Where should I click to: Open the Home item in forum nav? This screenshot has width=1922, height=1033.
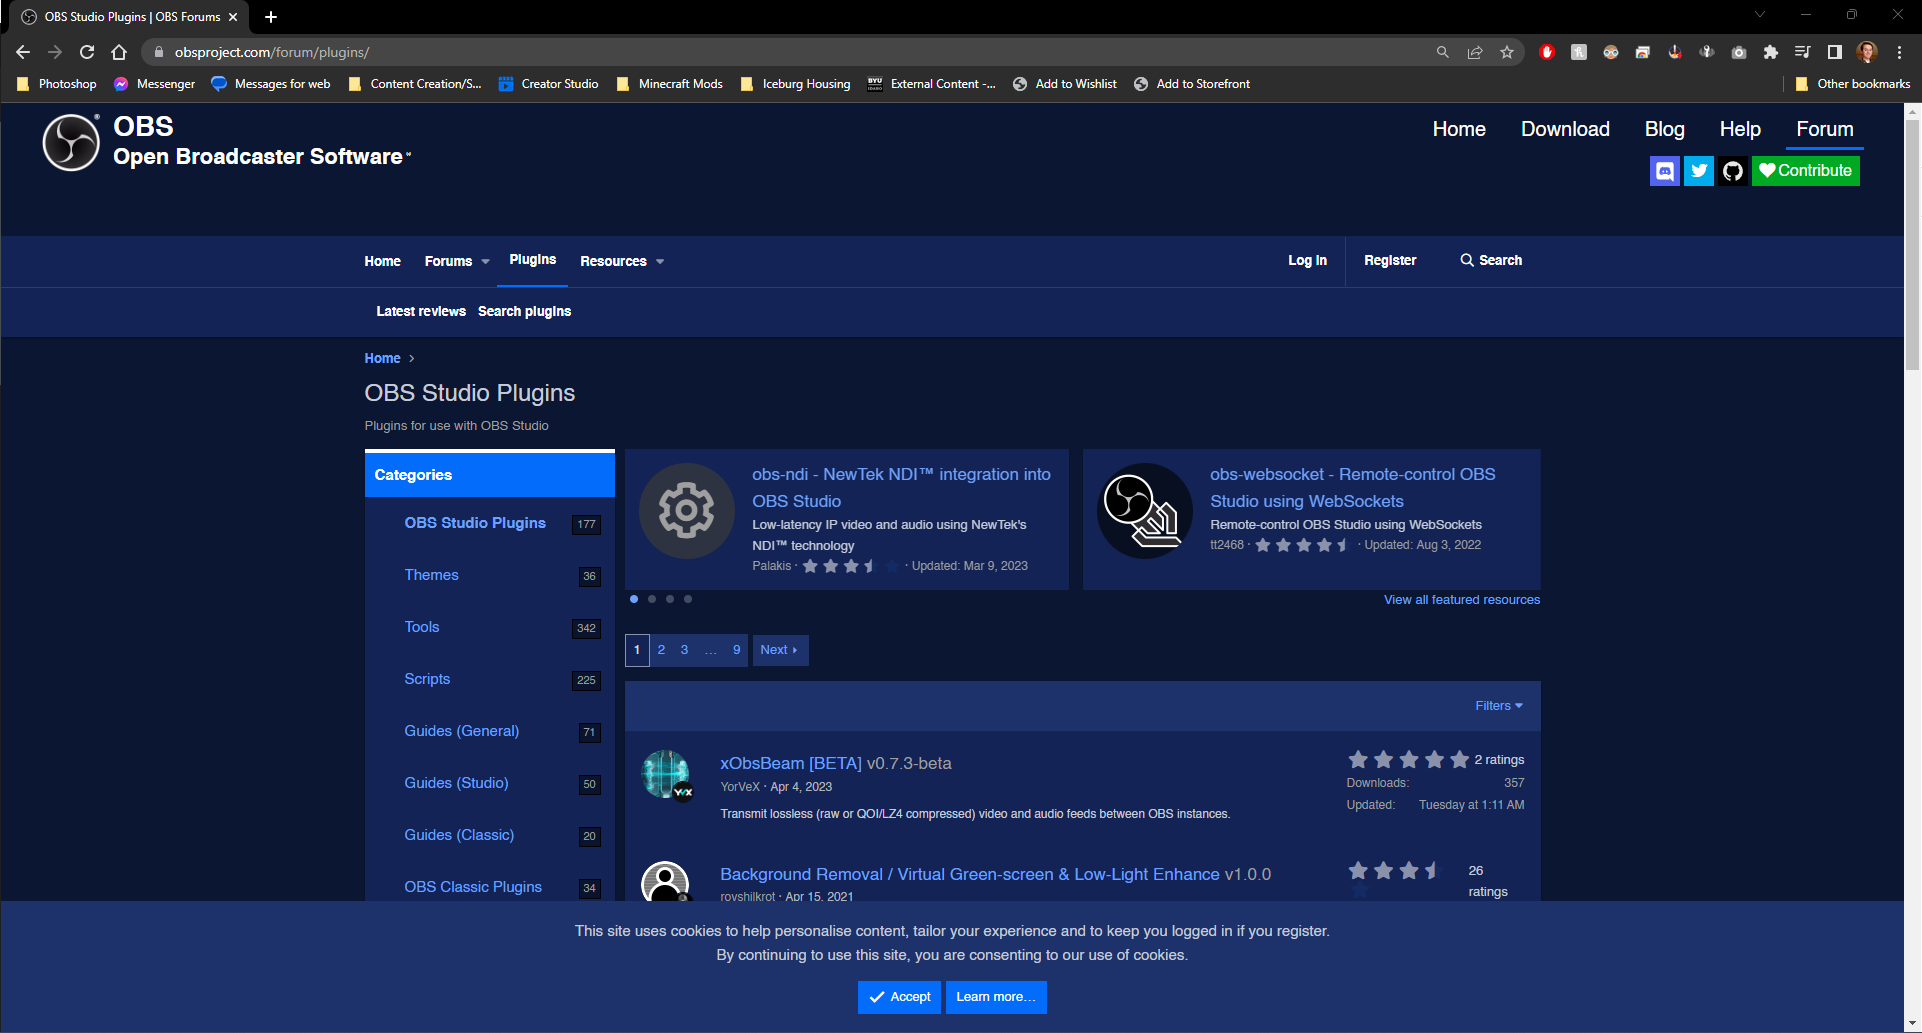[382, 261]
